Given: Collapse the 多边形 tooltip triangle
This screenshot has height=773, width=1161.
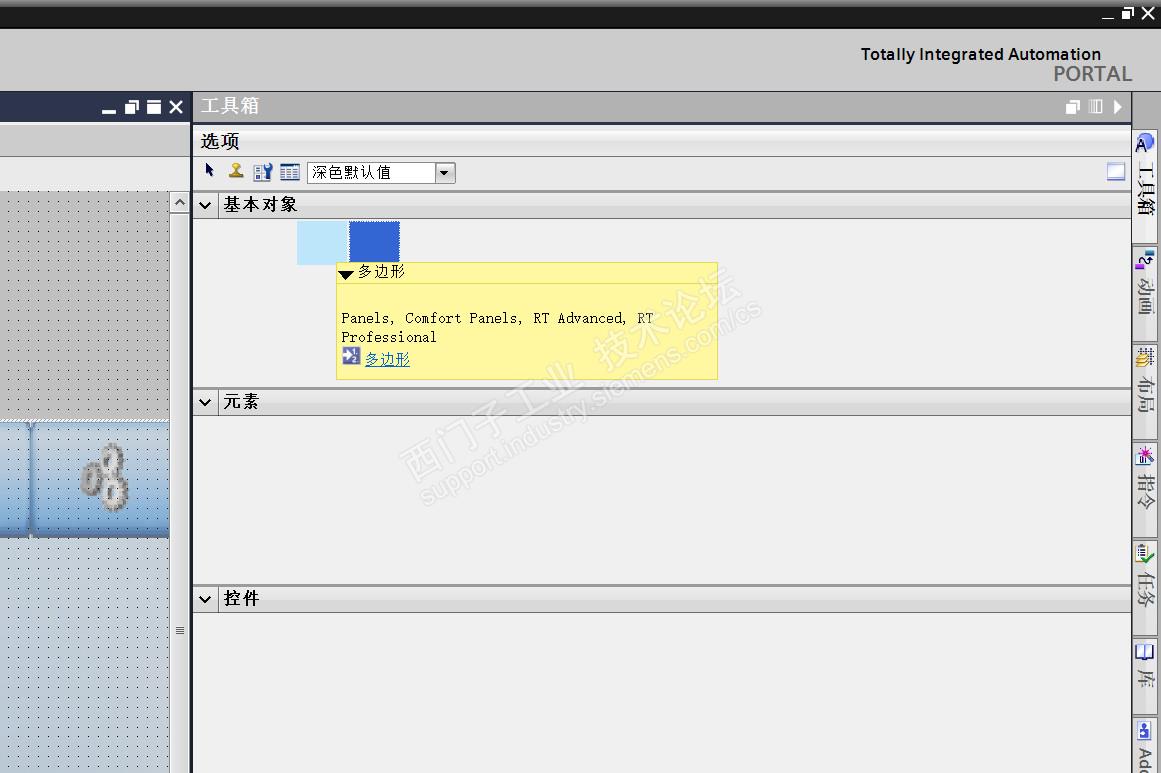Looking at the screenshot, I should tap(346, 275).
